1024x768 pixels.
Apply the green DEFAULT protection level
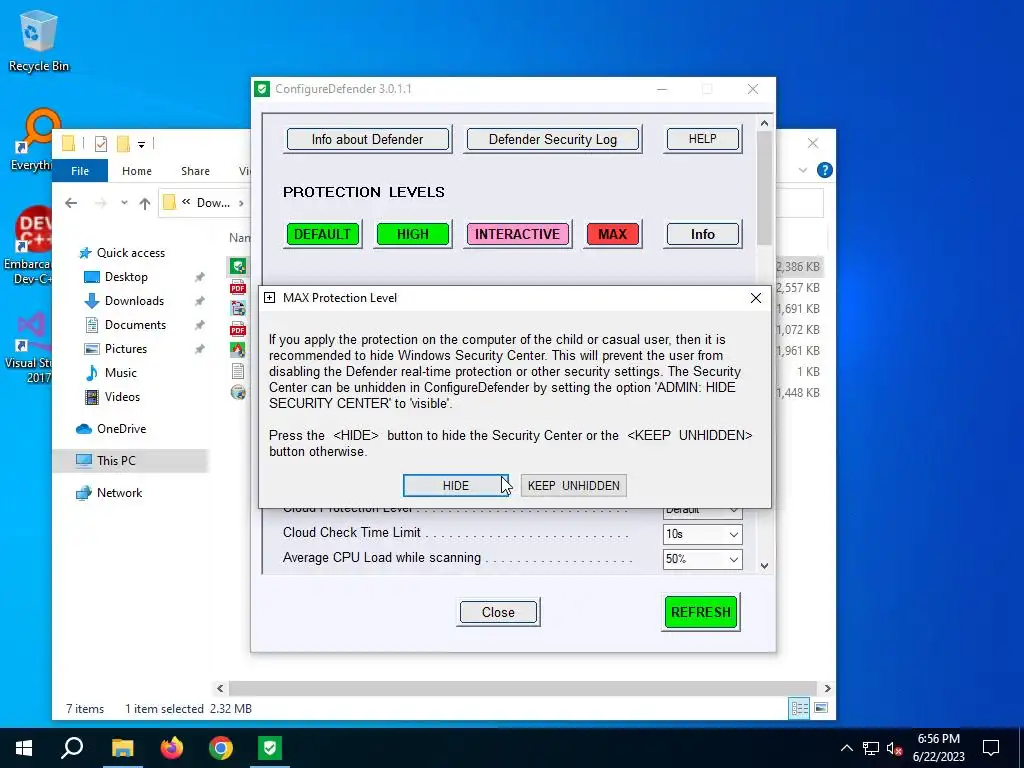323,234
